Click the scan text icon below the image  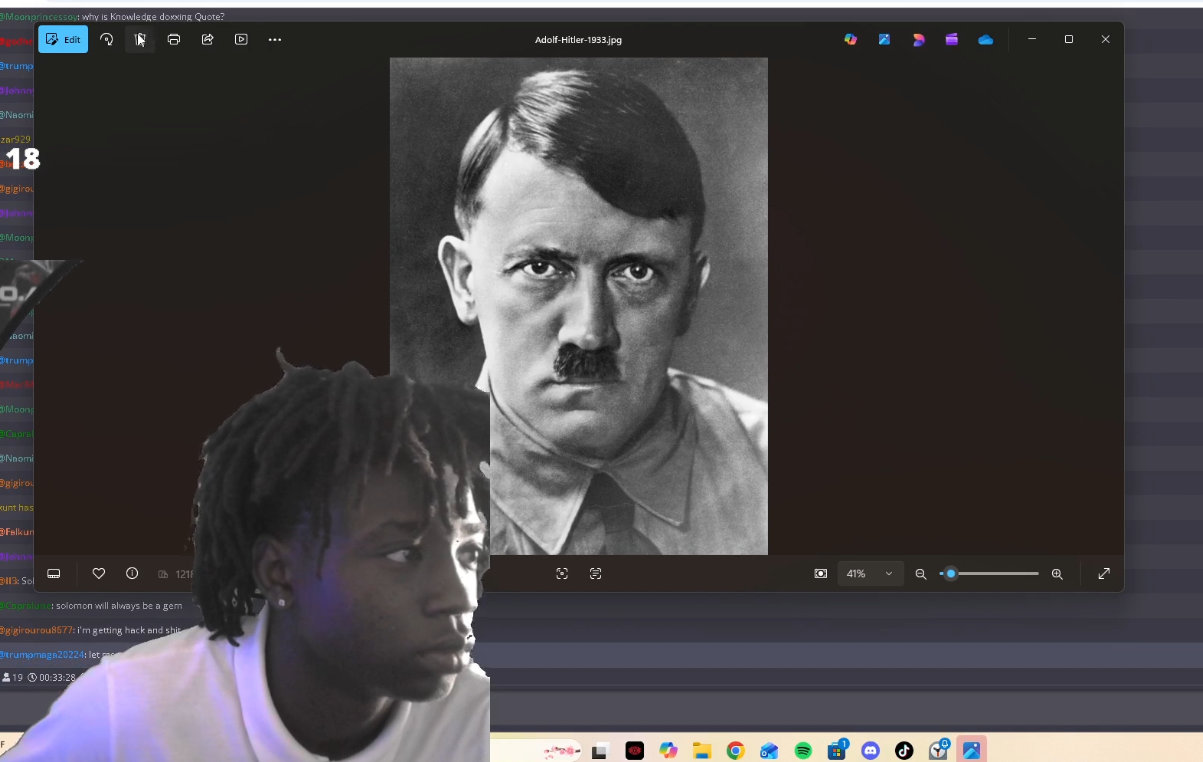click(x=596, y=573)
